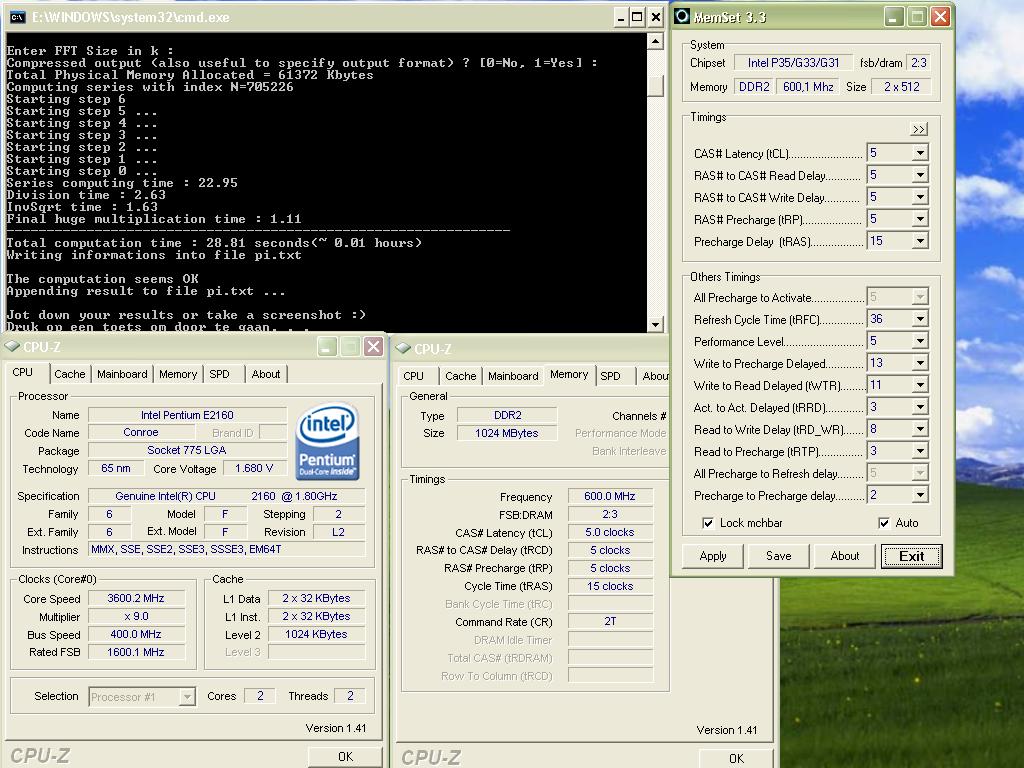The height and width of the screenshot is (768, 1024).
Task: Click FSB:DRAM value 2:3 in CPU-Z
Action: (x=610, y=515)
